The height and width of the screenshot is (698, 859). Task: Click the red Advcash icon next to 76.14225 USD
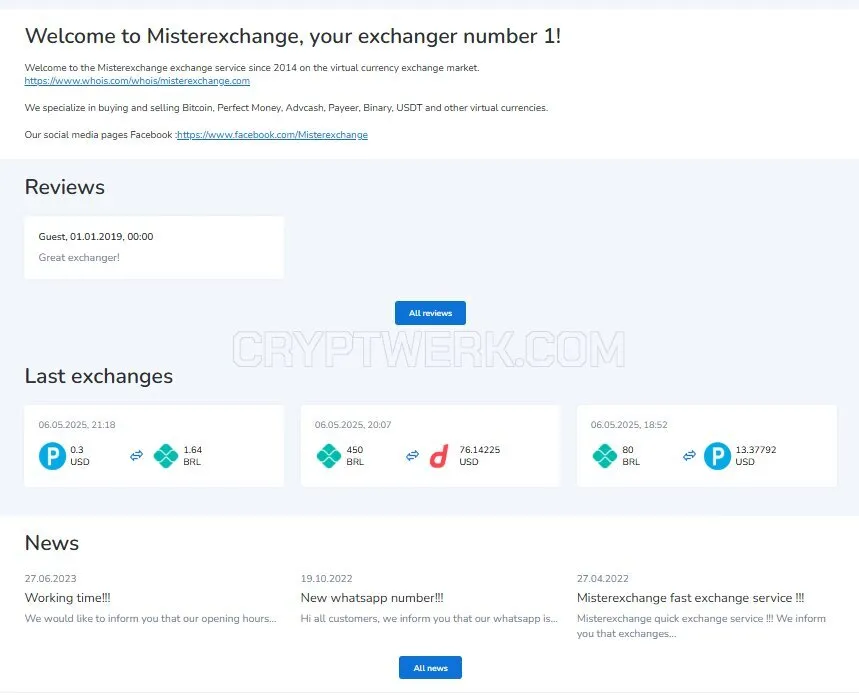[x=439, y=456]
